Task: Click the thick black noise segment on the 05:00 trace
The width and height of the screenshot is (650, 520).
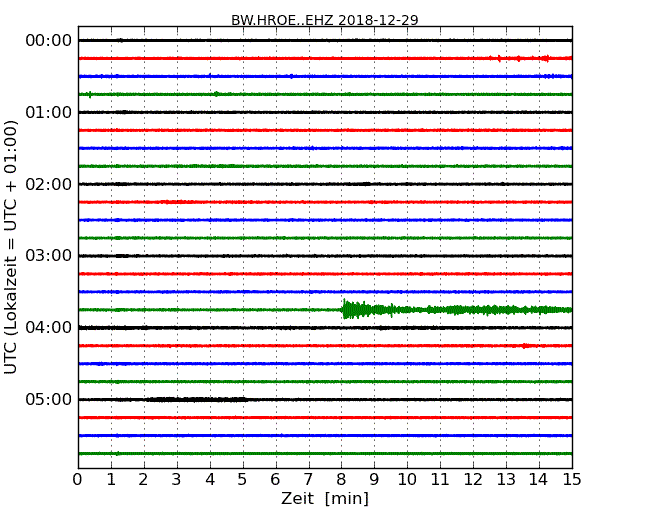Action: 196,399
